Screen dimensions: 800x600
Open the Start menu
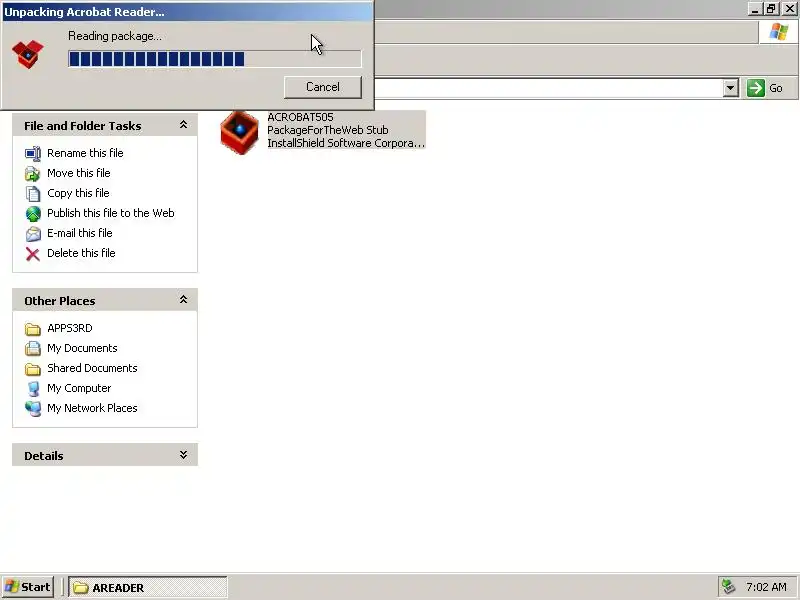pyautogui.click(x=28, y=587)
